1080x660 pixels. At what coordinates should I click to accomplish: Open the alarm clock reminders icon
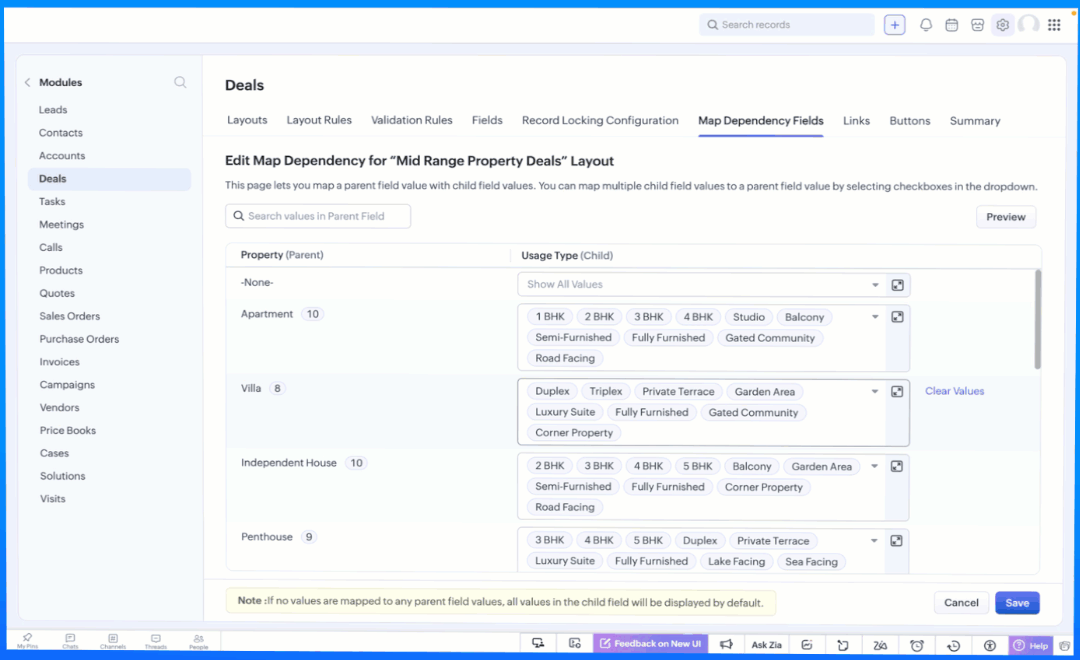point(916,645)
